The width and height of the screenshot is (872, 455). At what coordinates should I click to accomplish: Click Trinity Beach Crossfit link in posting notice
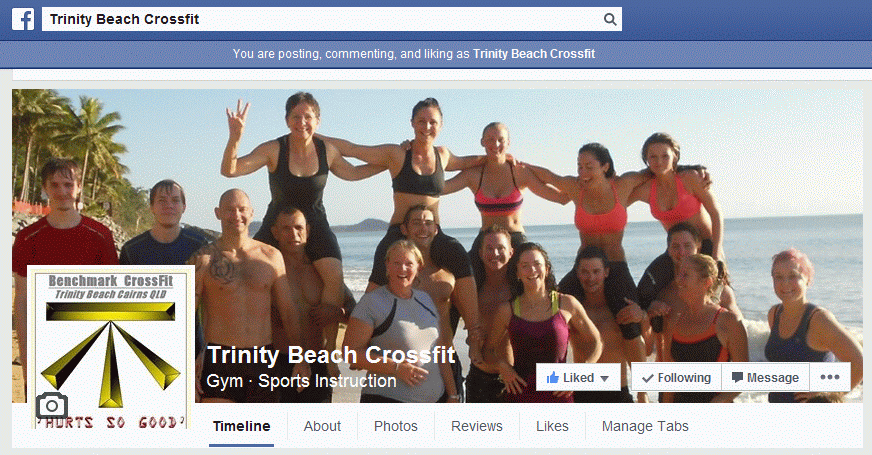(x=534, y=54)
